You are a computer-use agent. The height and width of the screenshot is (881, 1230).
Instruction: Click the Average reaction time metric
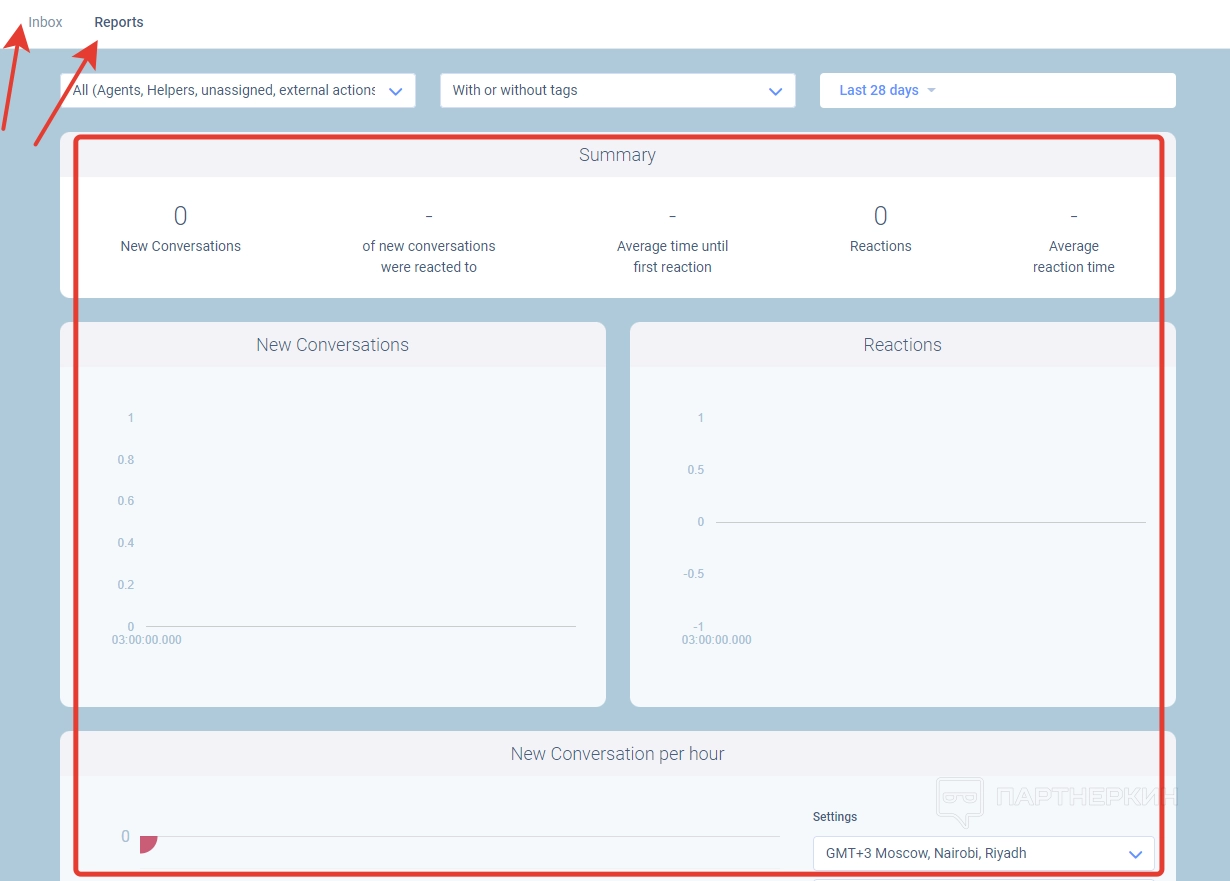(x=1073, y=256)
